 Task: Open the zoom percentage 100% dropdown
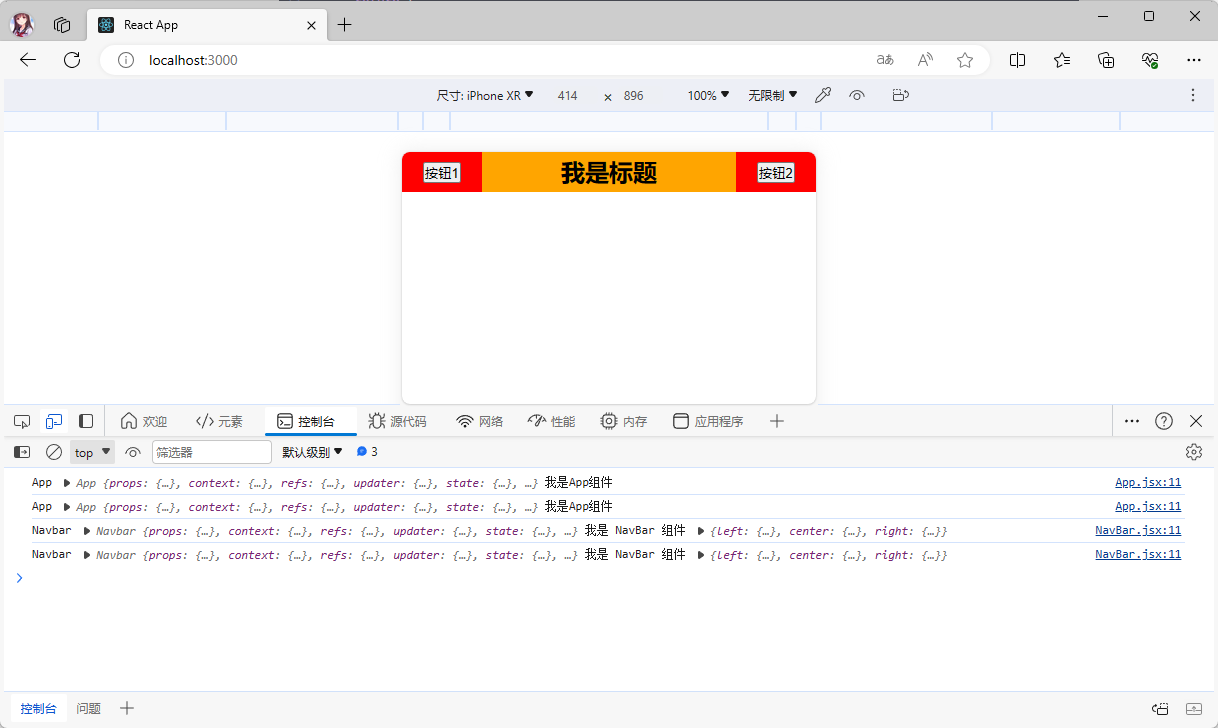708,95
